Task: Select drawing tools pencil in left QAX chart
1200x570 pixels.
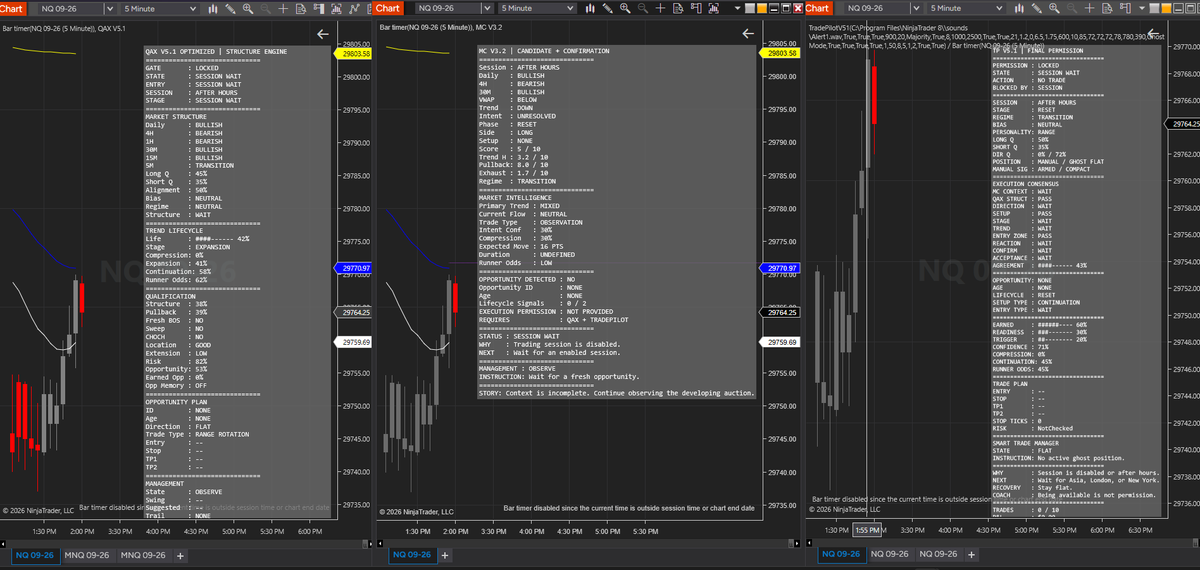Action: (x=230, y=9)
